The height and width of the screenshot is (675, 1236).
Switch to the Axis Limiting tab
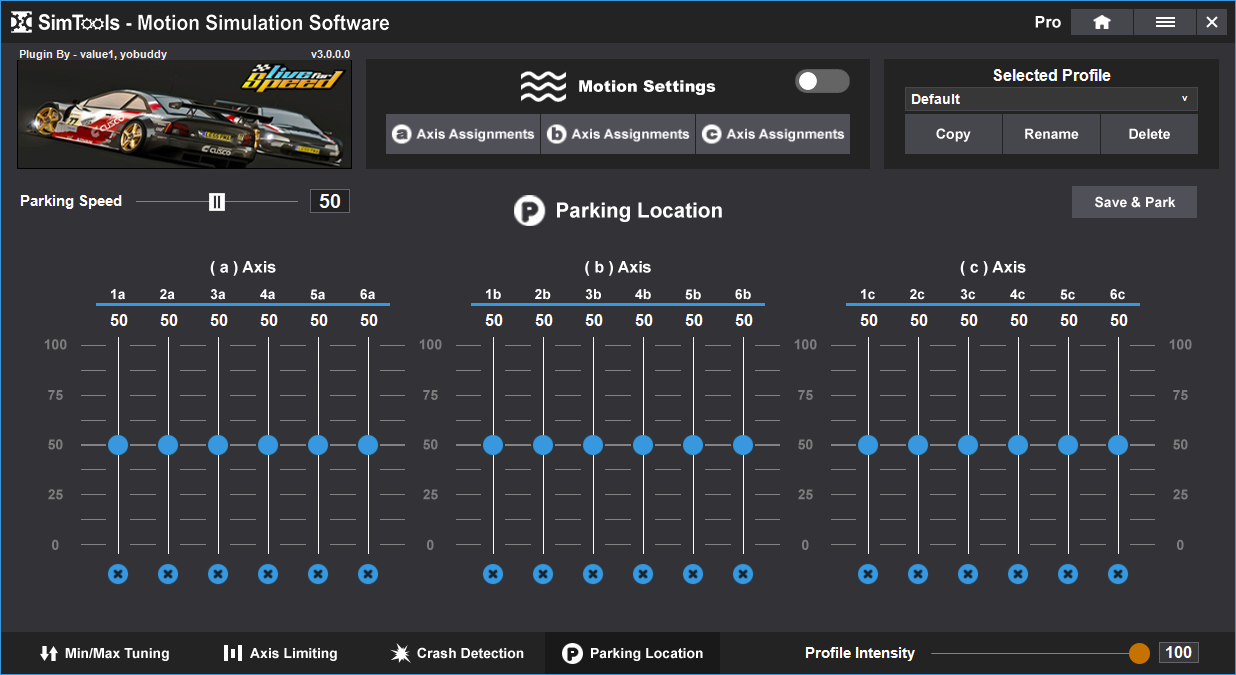point(280,653)
